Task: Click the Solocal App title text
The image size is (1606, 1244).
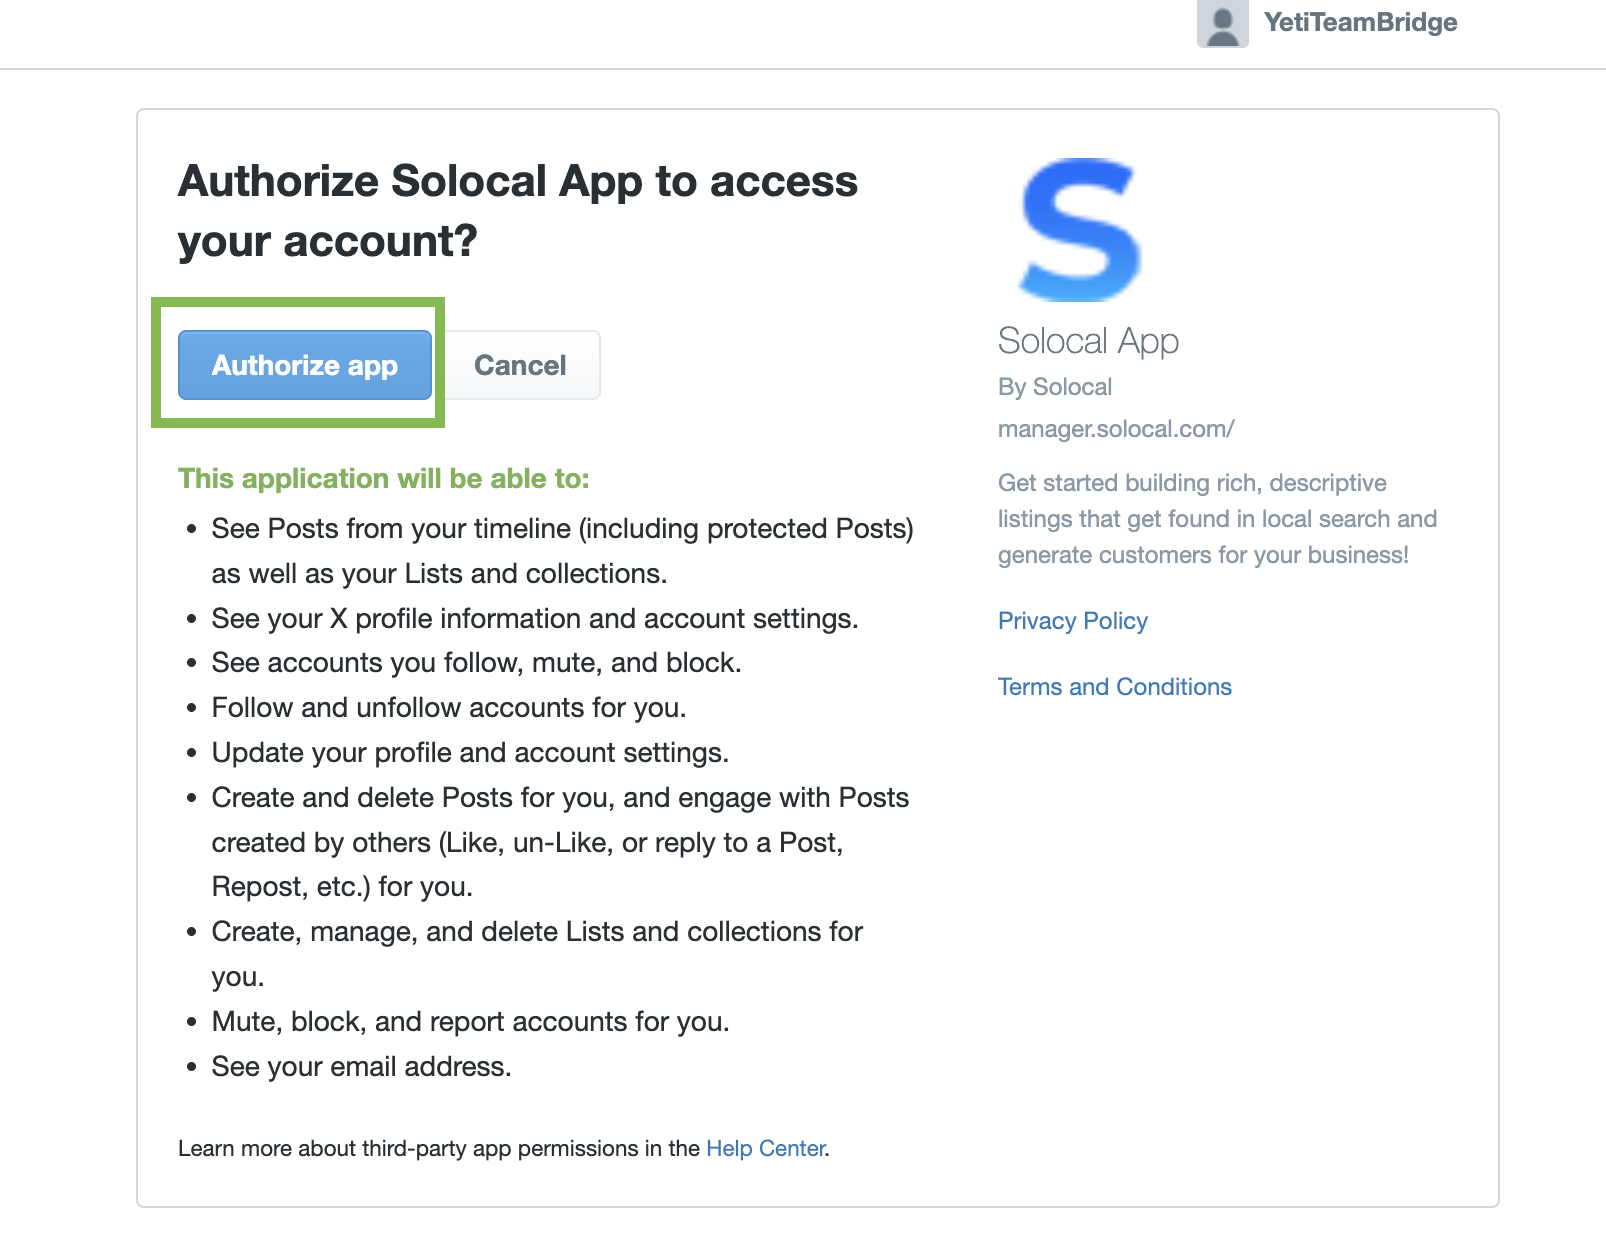Action: (1088, 341)
